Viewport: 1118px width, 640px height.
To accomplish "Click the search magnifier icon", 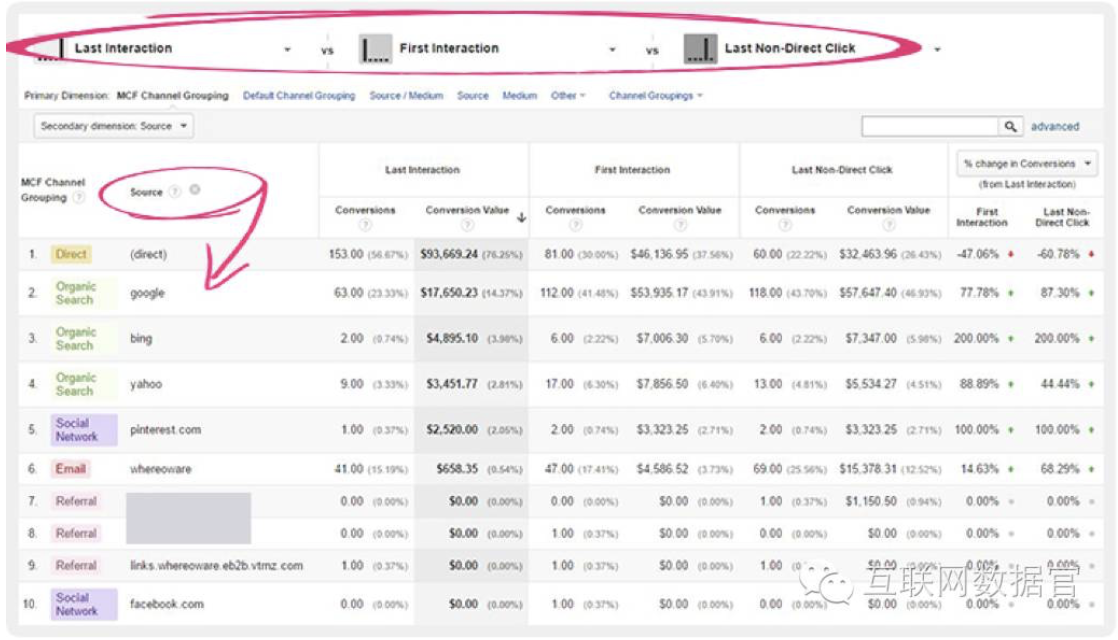I will coord(1010,127).
